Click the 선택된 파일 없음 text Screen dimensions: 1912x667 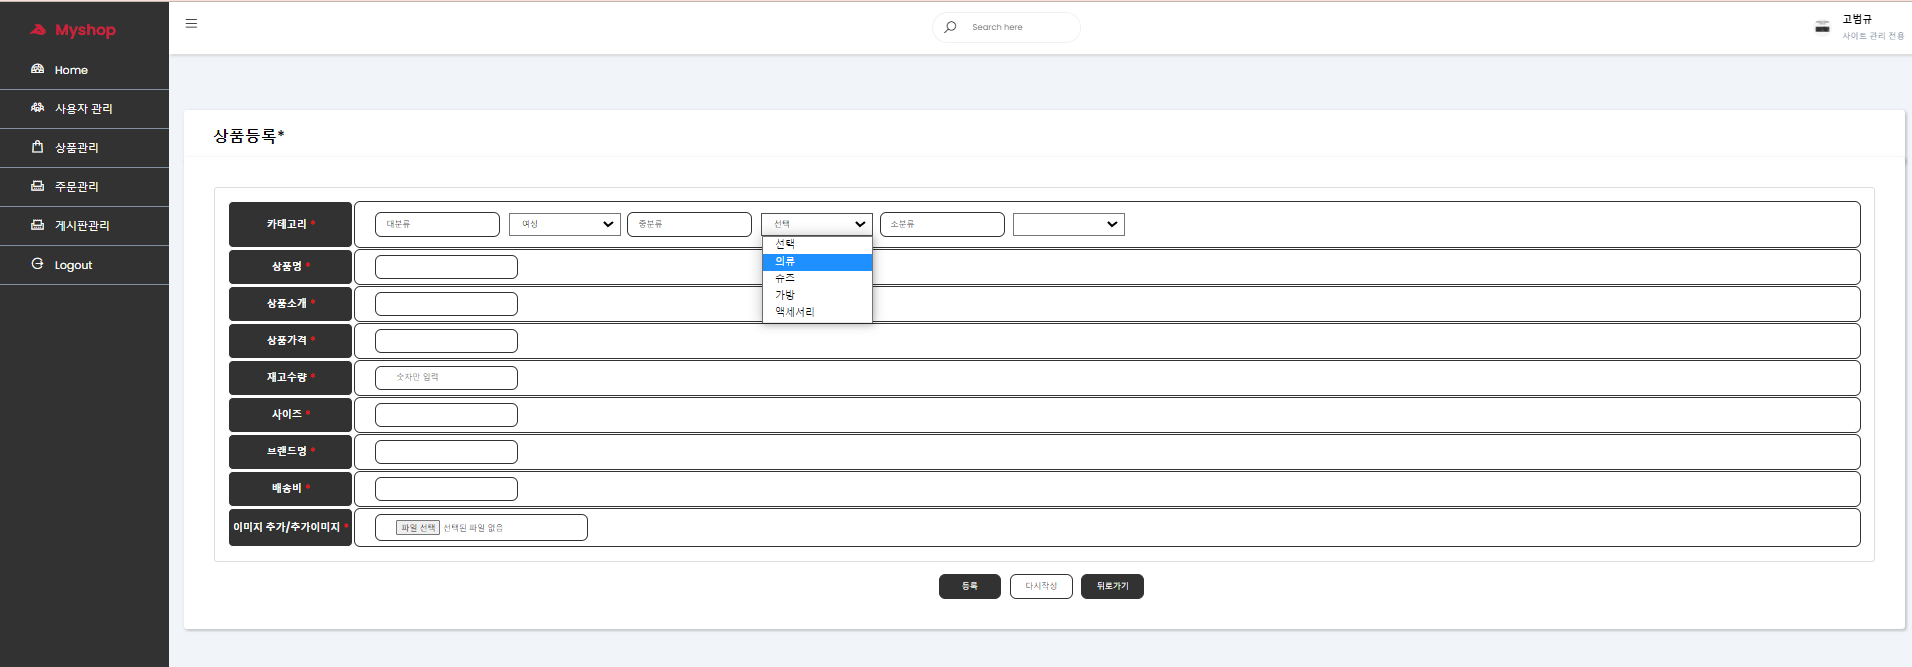click(x=473, y=528)
